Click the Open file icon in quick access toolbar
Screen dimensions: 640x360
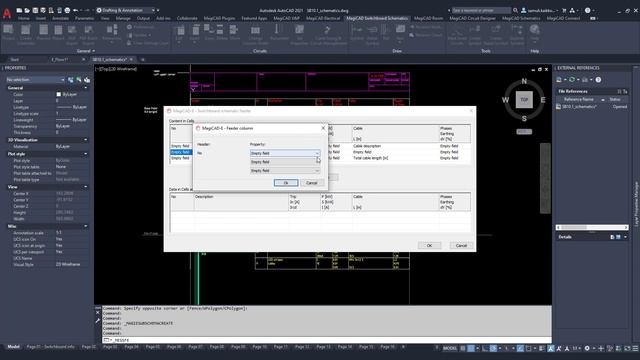coord(27,10)
